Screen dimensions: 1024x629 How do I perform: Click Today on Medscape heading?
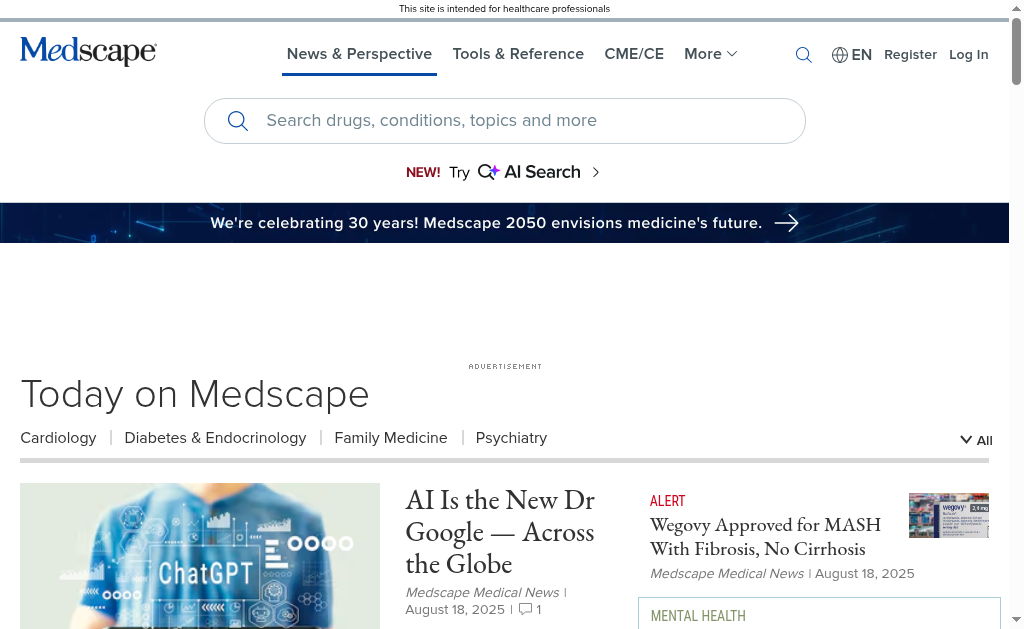point(195,395)
